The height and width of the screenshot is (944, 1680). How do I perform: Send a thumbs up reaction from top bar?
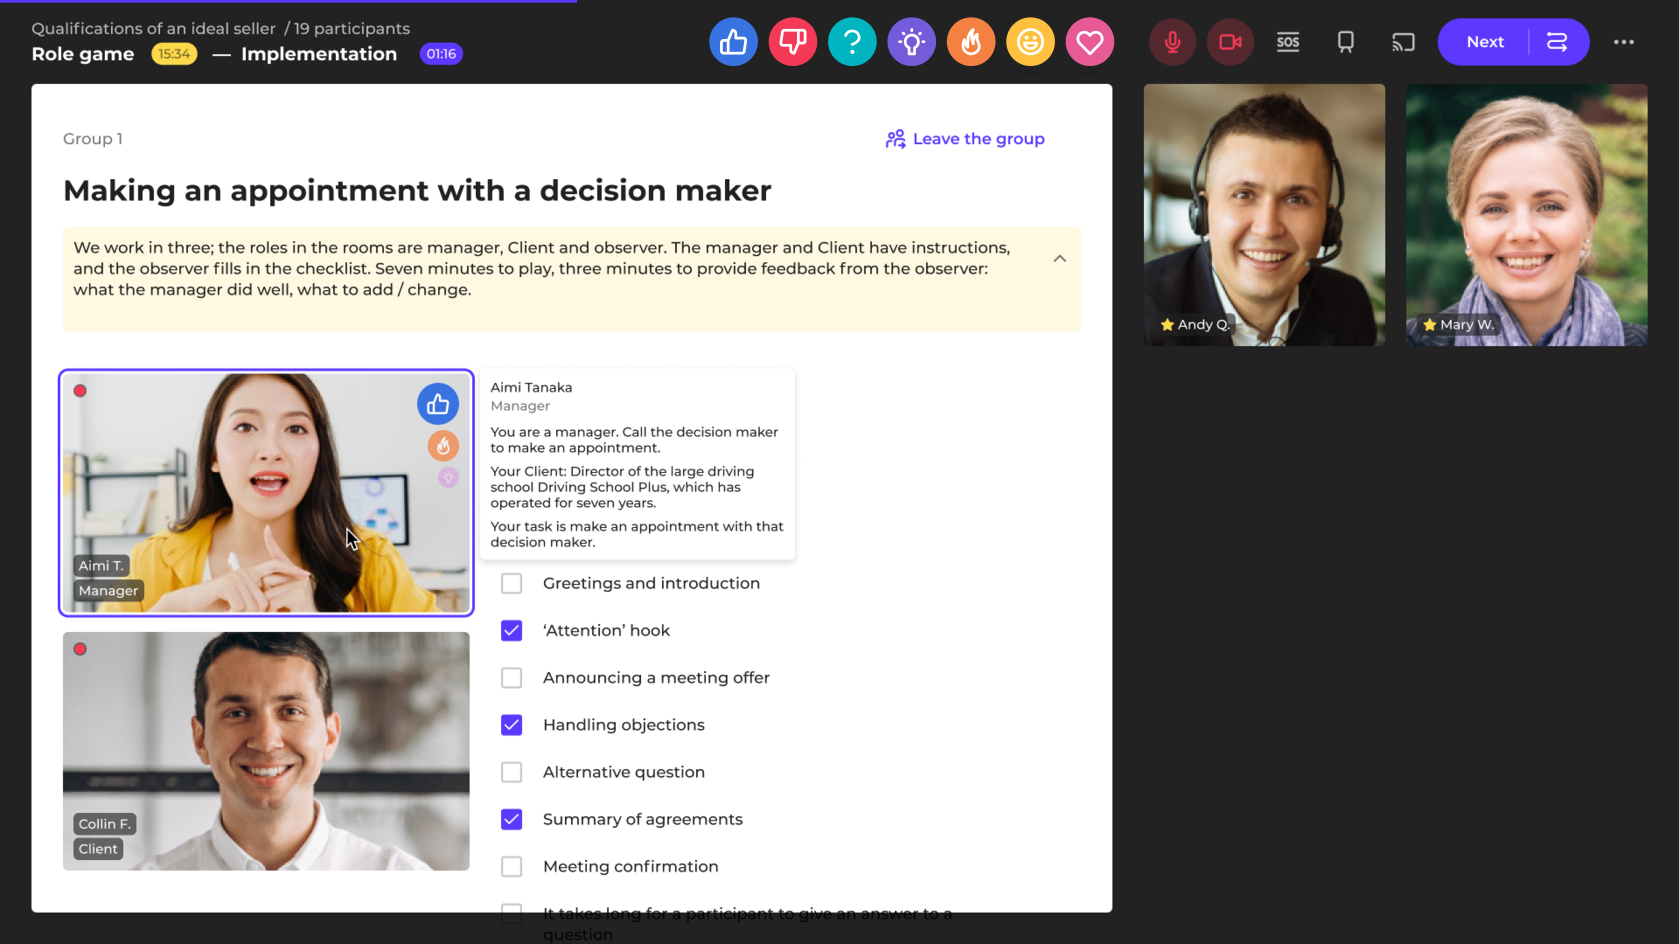[x=733, y=42]
